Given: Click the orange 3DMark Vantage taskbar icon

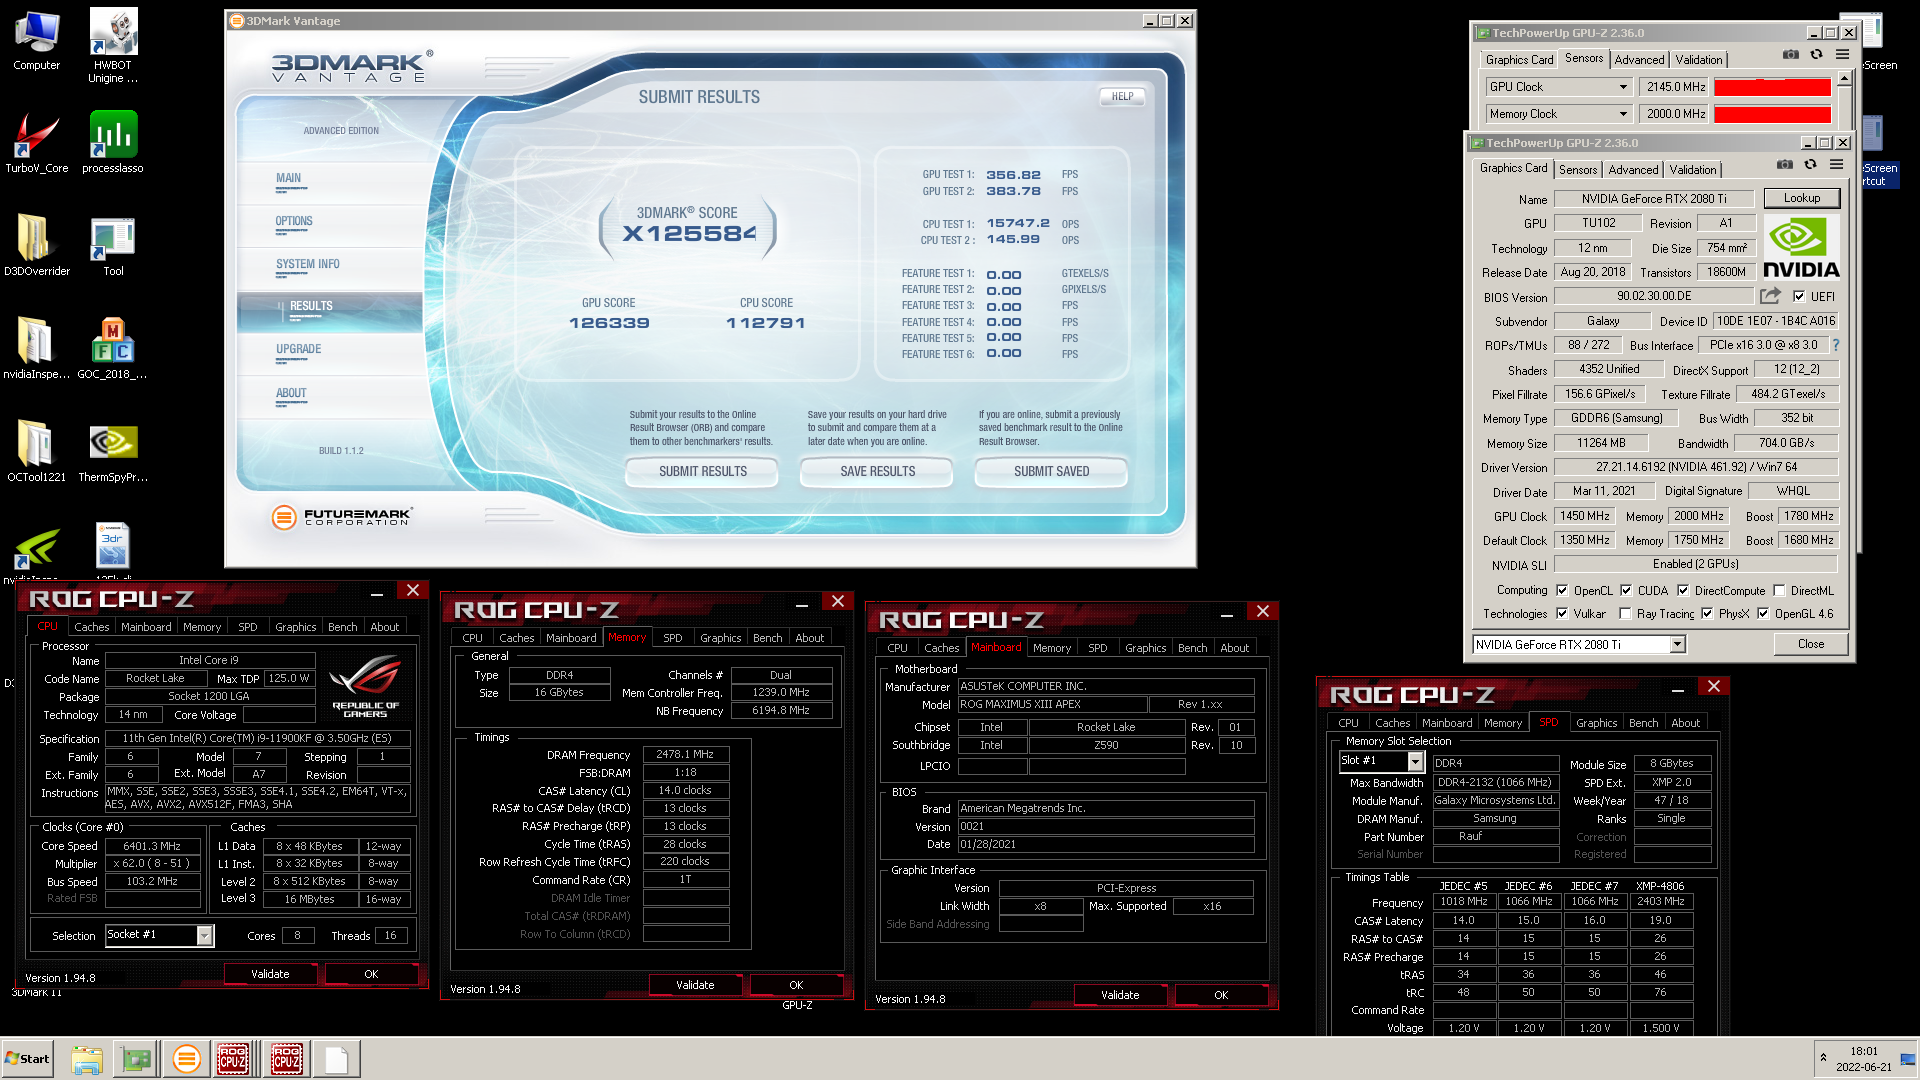Looking at the screenshot, I should (186, 1059).
